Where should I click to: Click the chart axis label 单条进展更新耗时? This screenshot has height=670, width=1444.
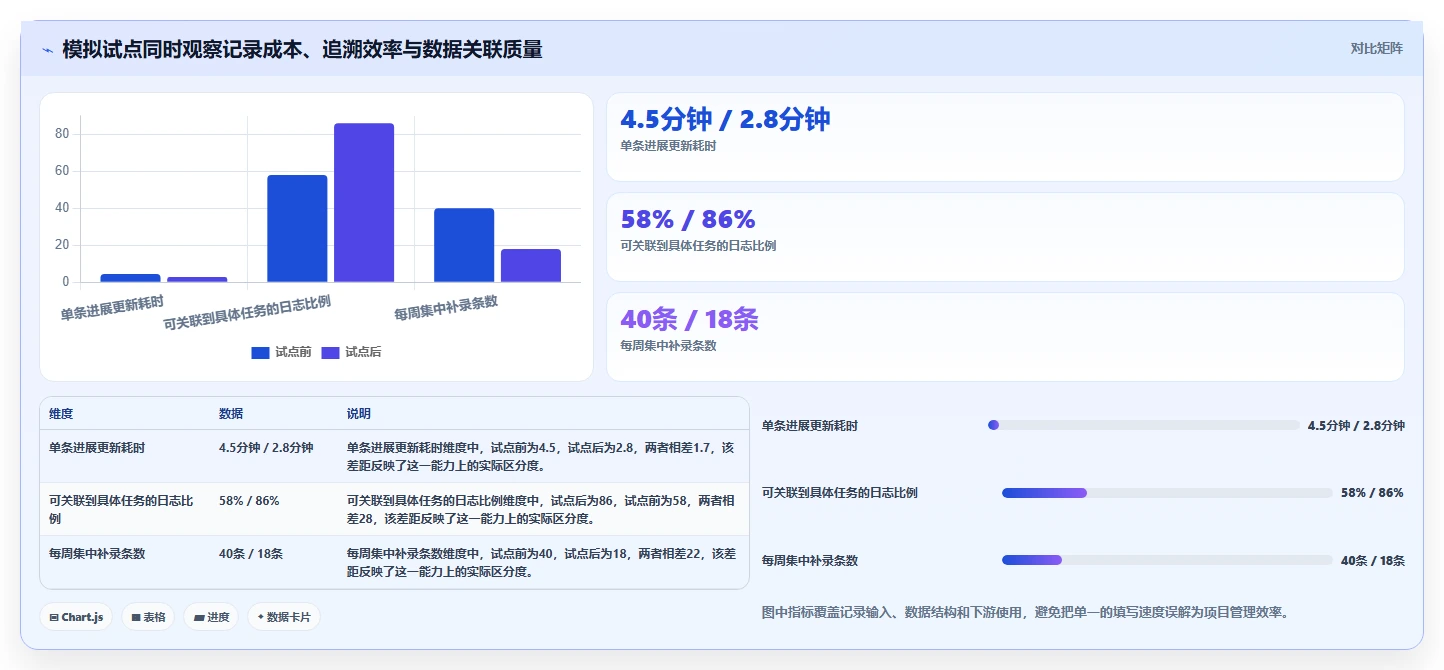coord(112,307)
